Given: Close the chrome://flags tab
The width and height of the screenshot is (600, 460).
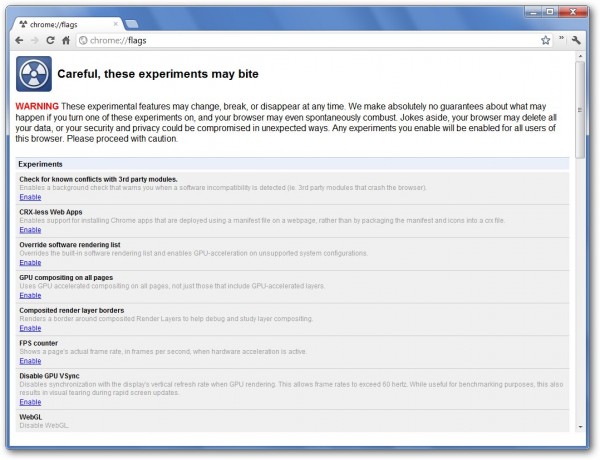Looking at the screenshot, I should [x=116, y=24].
